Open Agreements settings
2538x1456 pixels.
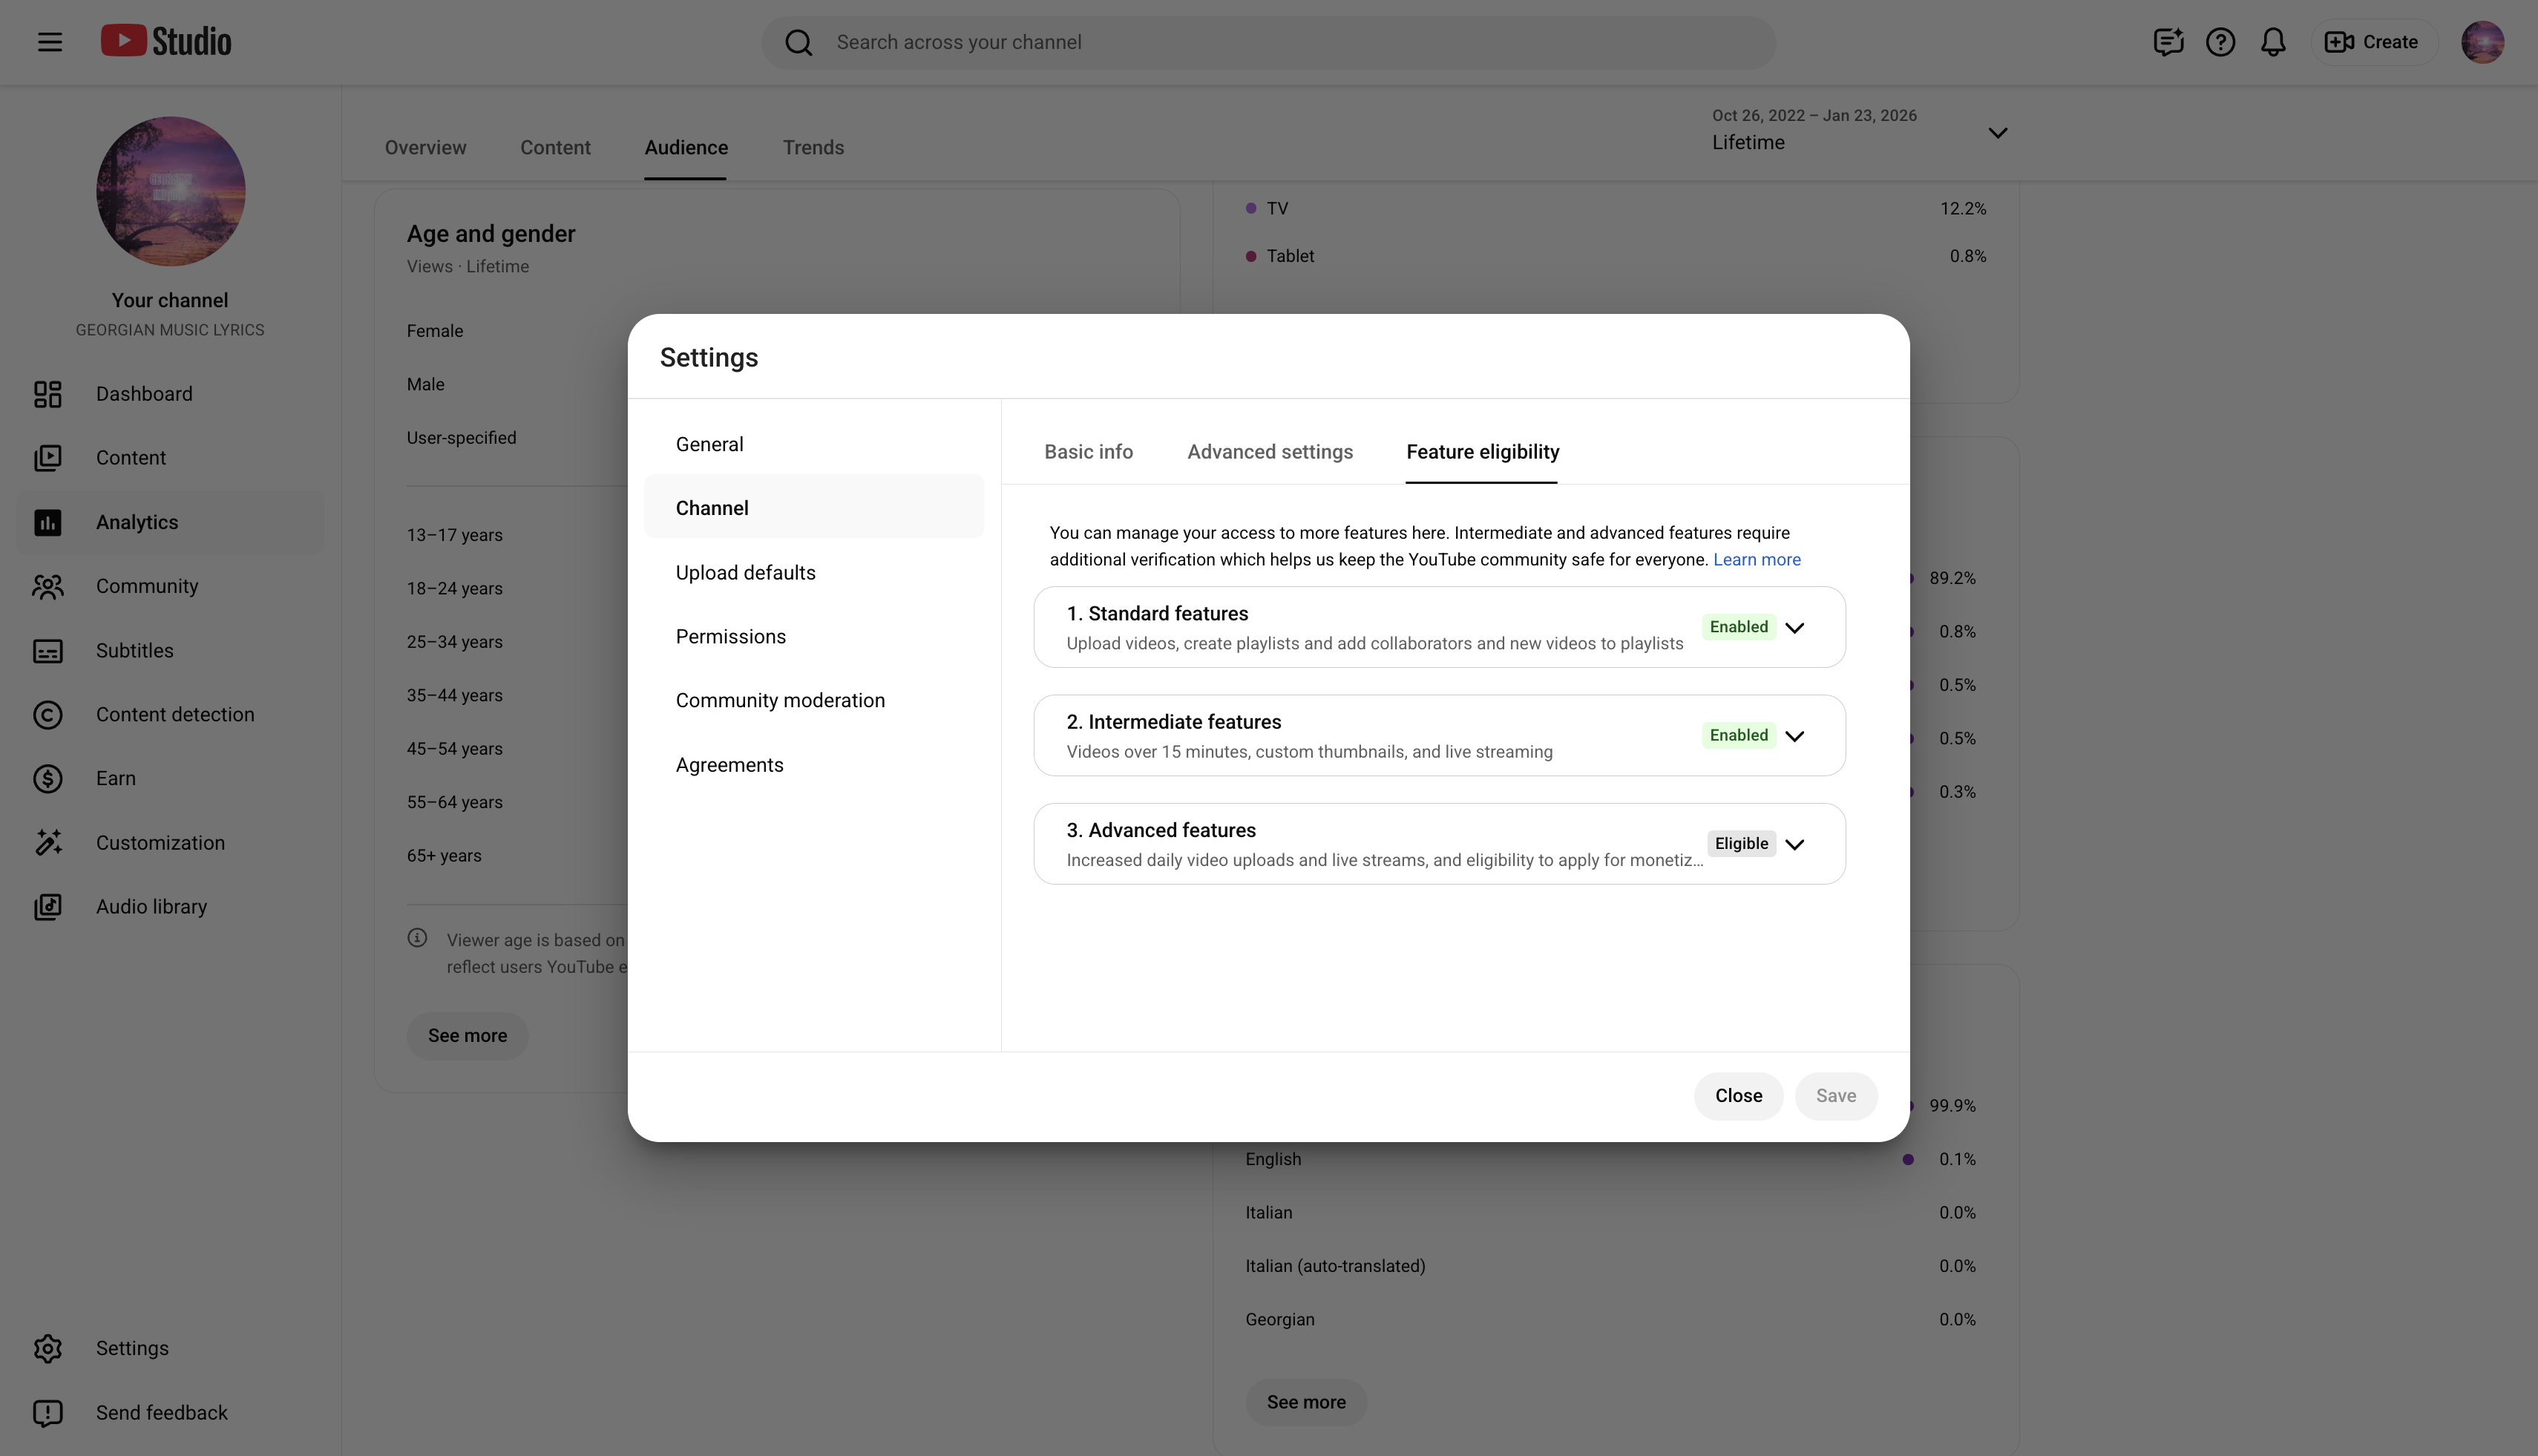click(x=814, y=765)
